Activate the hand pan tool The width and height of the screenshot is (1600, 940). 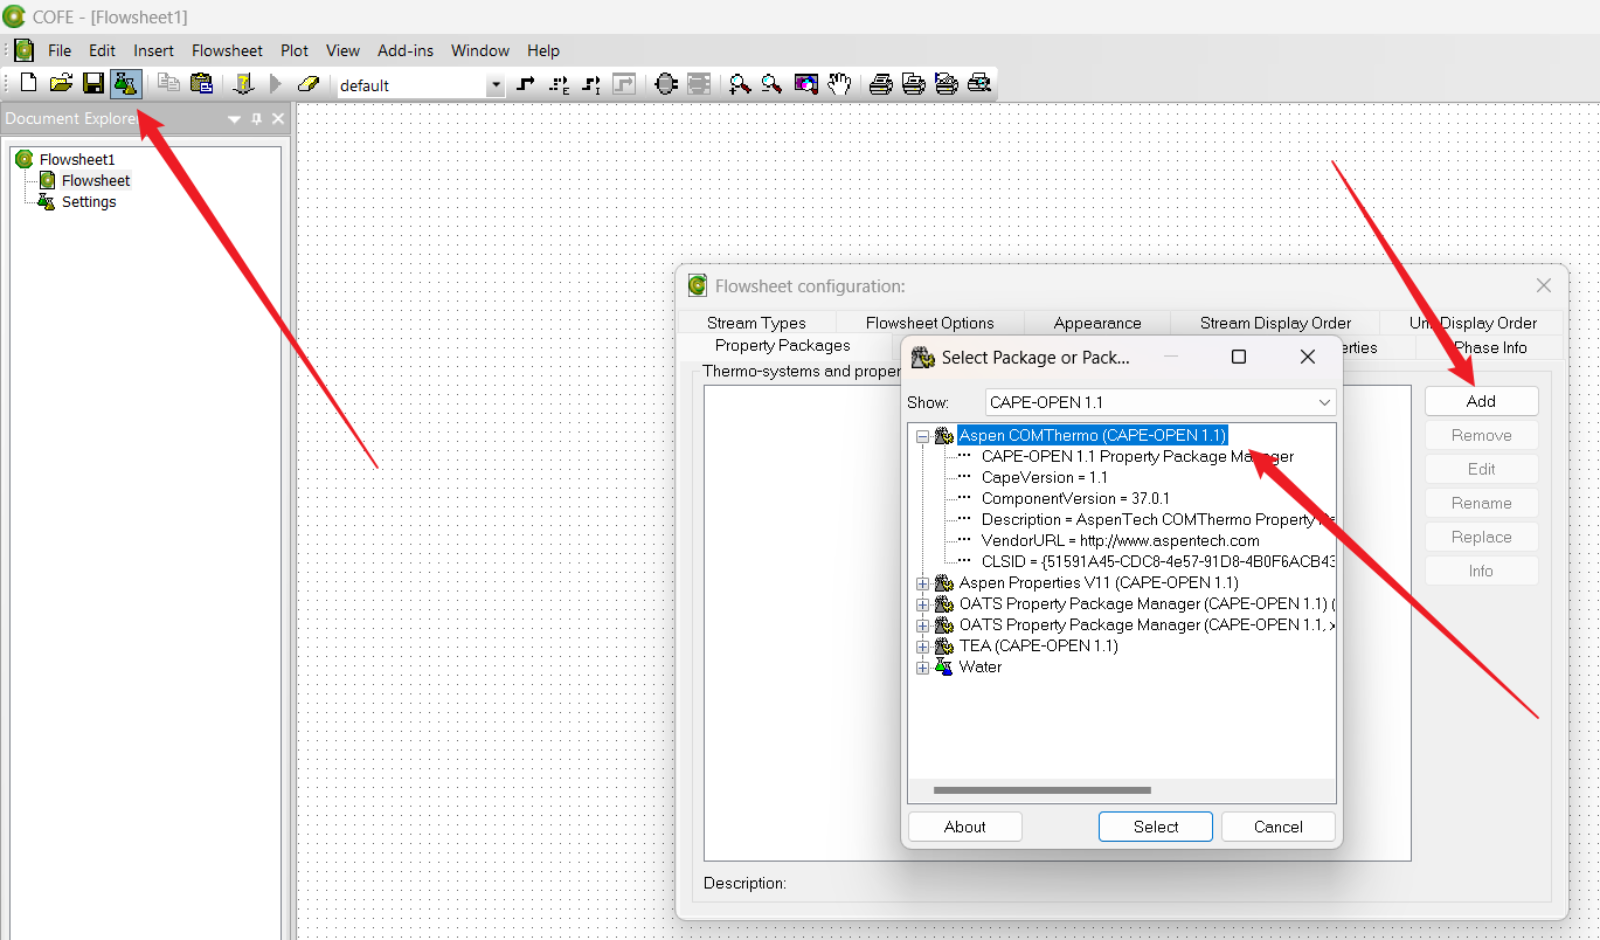839,84
